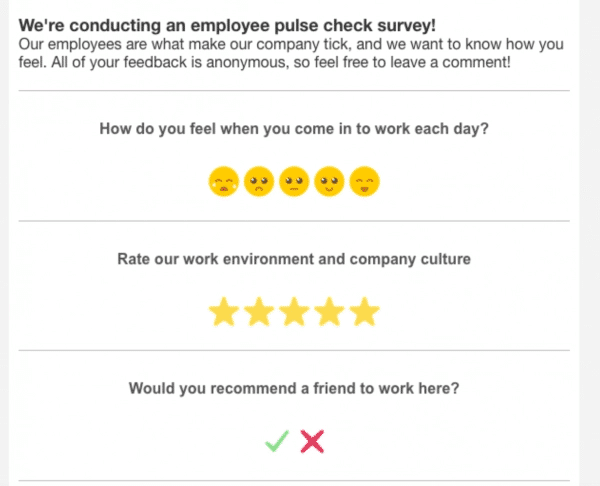Screen dimensions: 600x486
Task: Click the employee pulse check survey headline
Action: [x=227, y=26]
